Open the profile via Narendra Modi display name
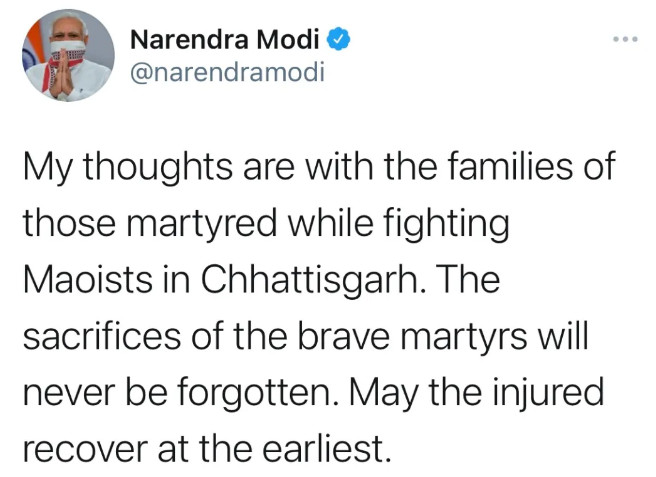 225,39
